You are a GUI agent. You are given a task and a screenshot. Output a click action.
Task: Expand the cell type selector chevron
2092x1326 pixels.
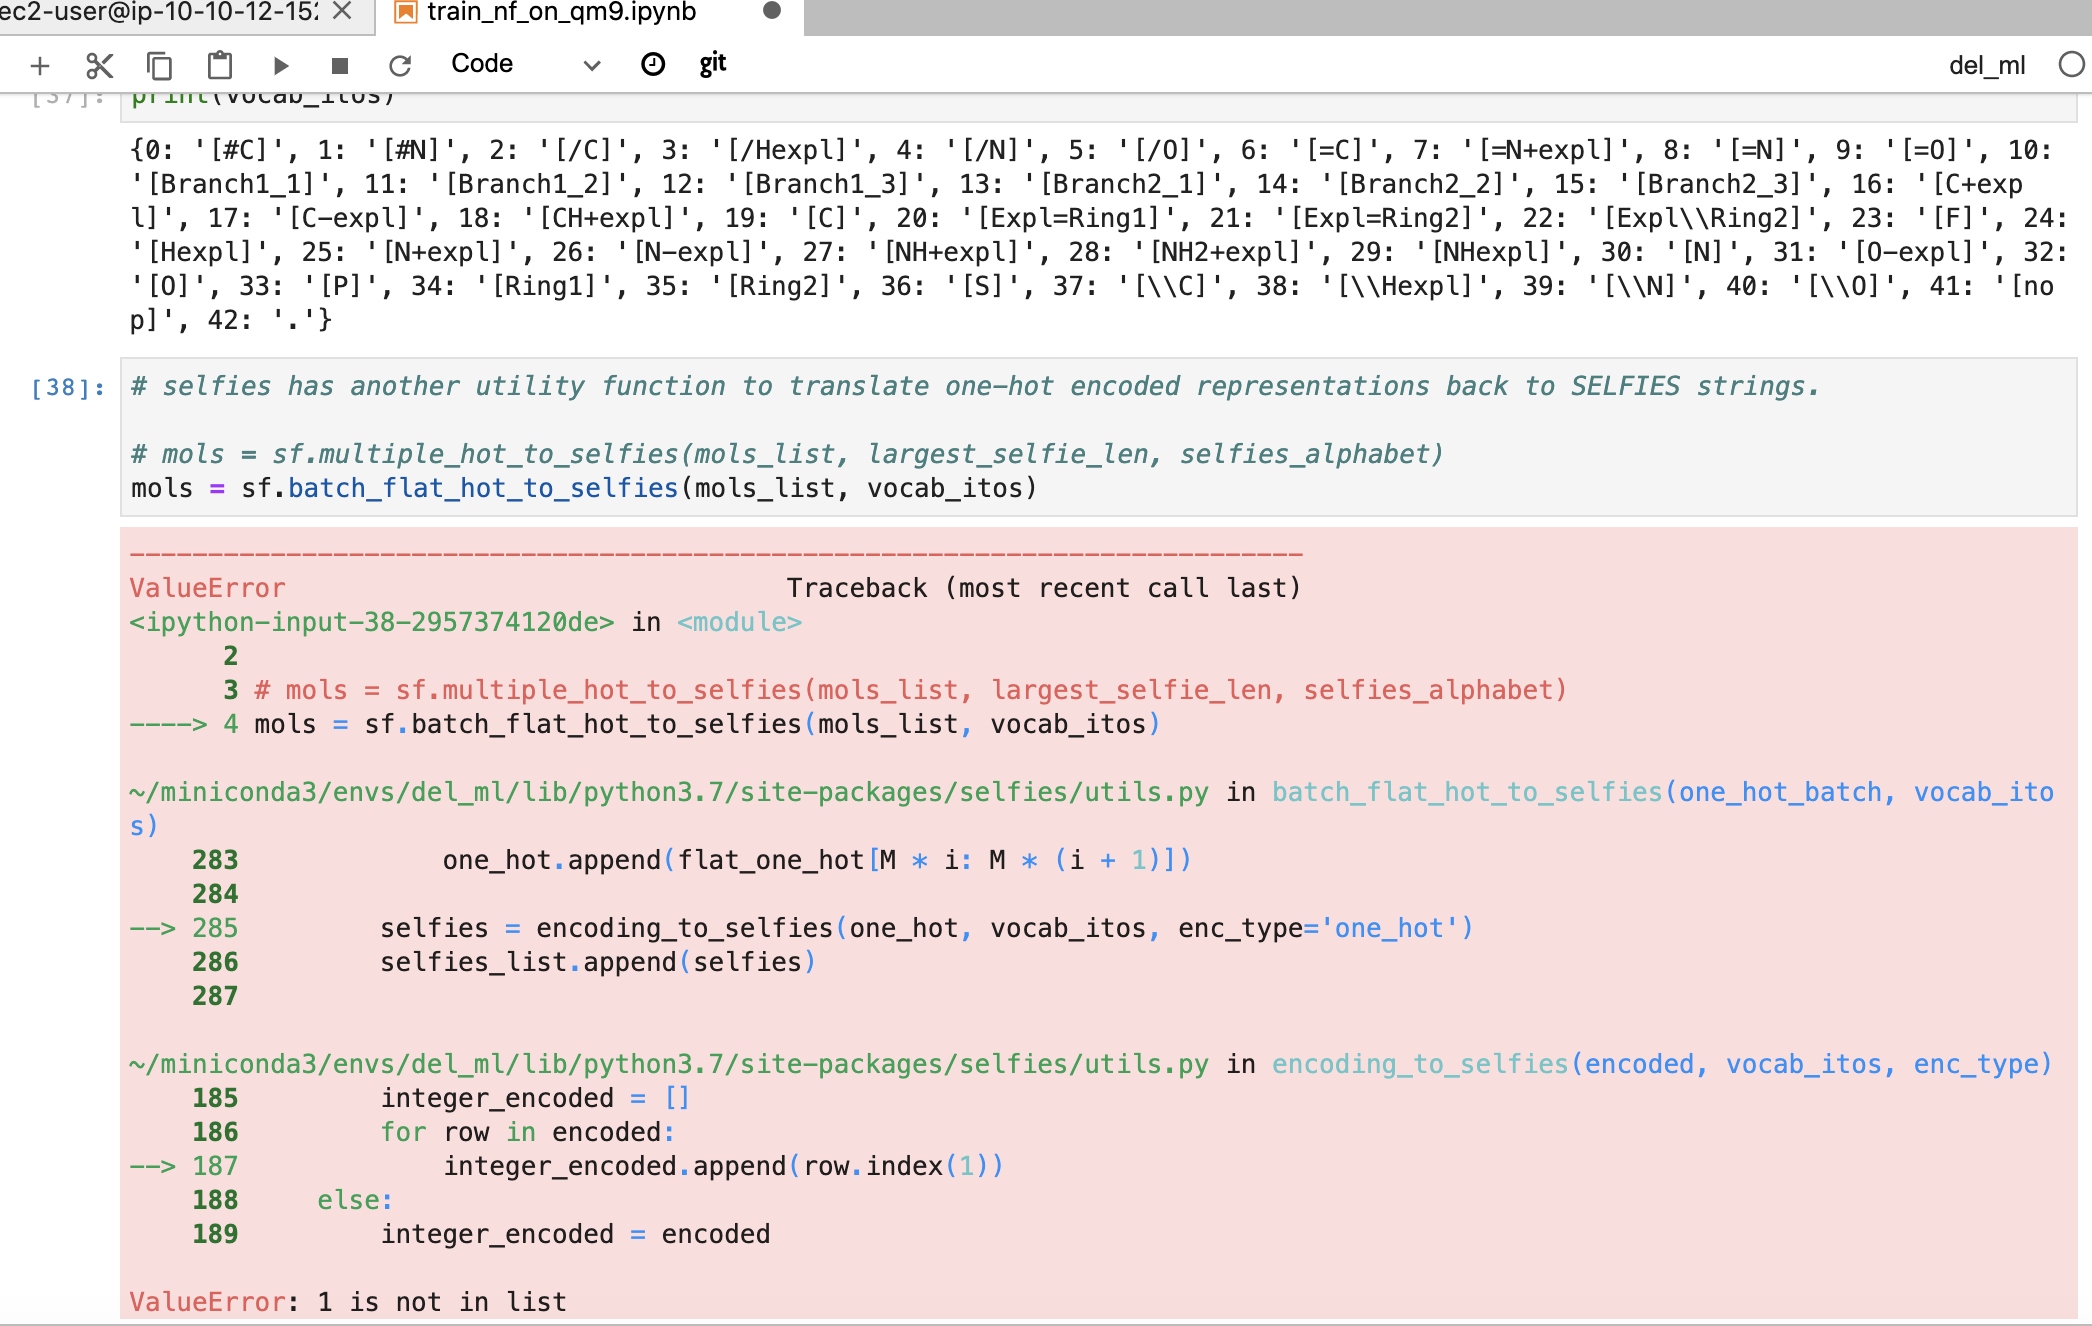tap(591, 64)
